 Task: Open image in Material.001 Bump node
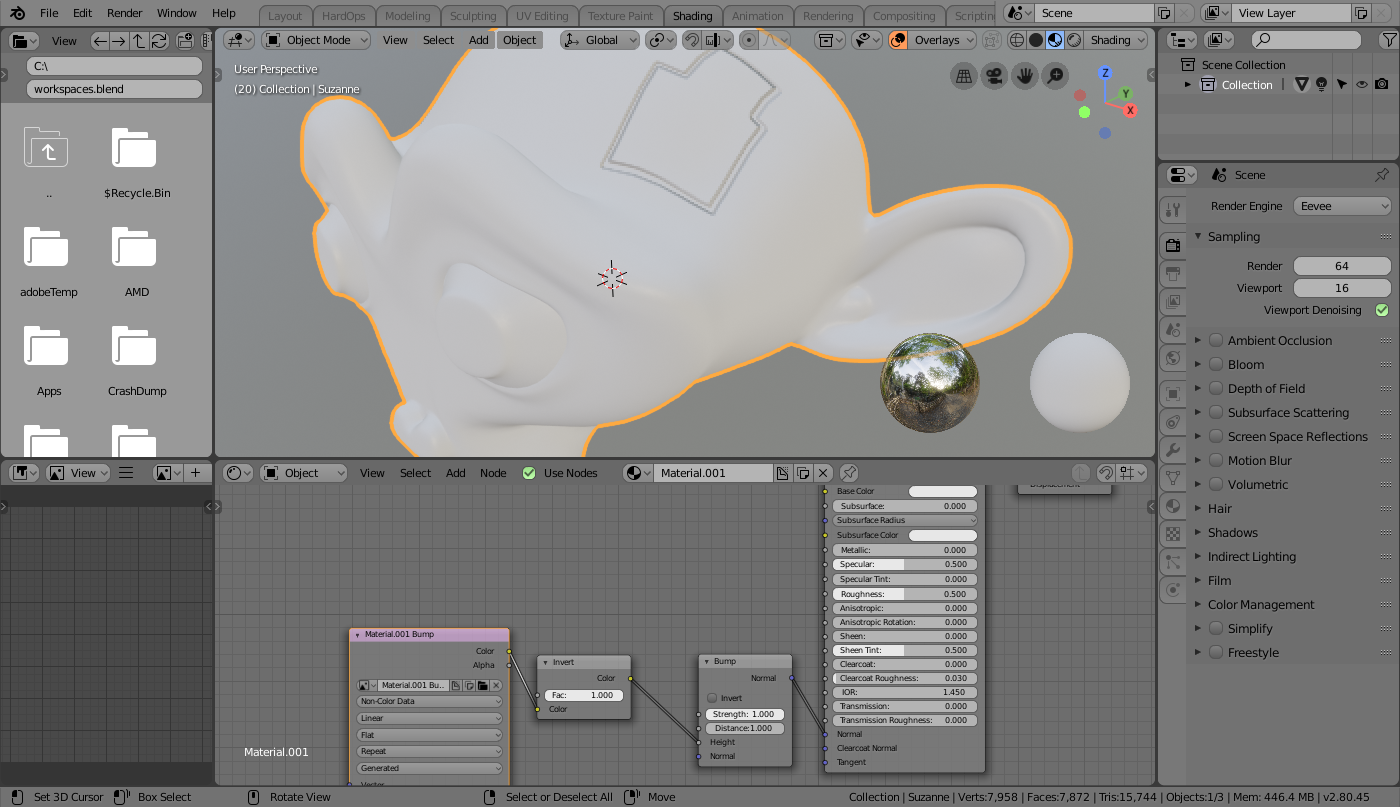482,685
